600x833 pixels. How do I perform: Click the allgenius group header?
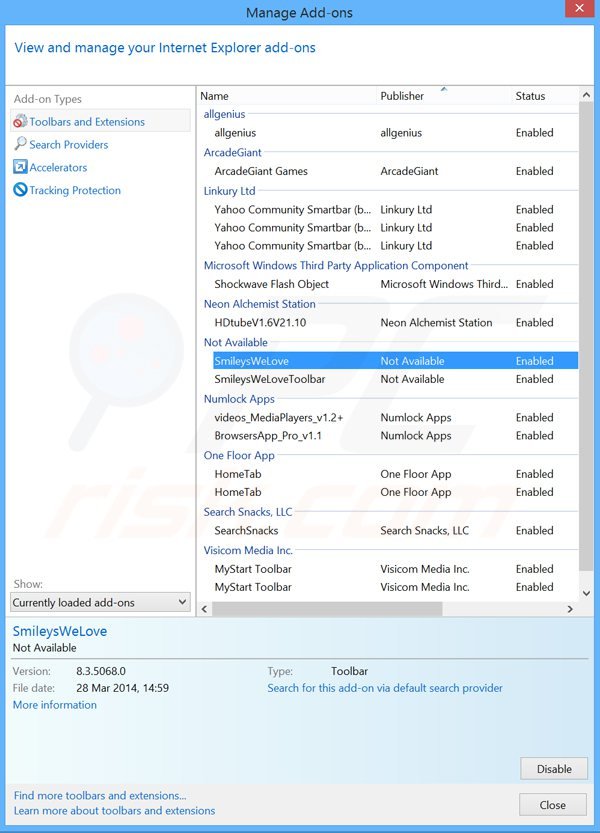[x=224, y=114]
